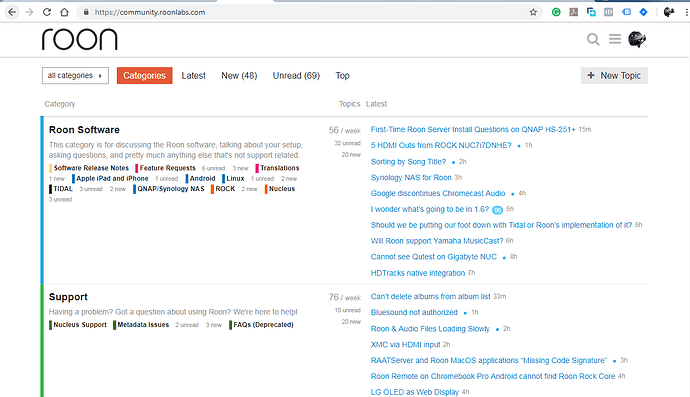Click the green Grammarly extension icon

click(556, 12)
